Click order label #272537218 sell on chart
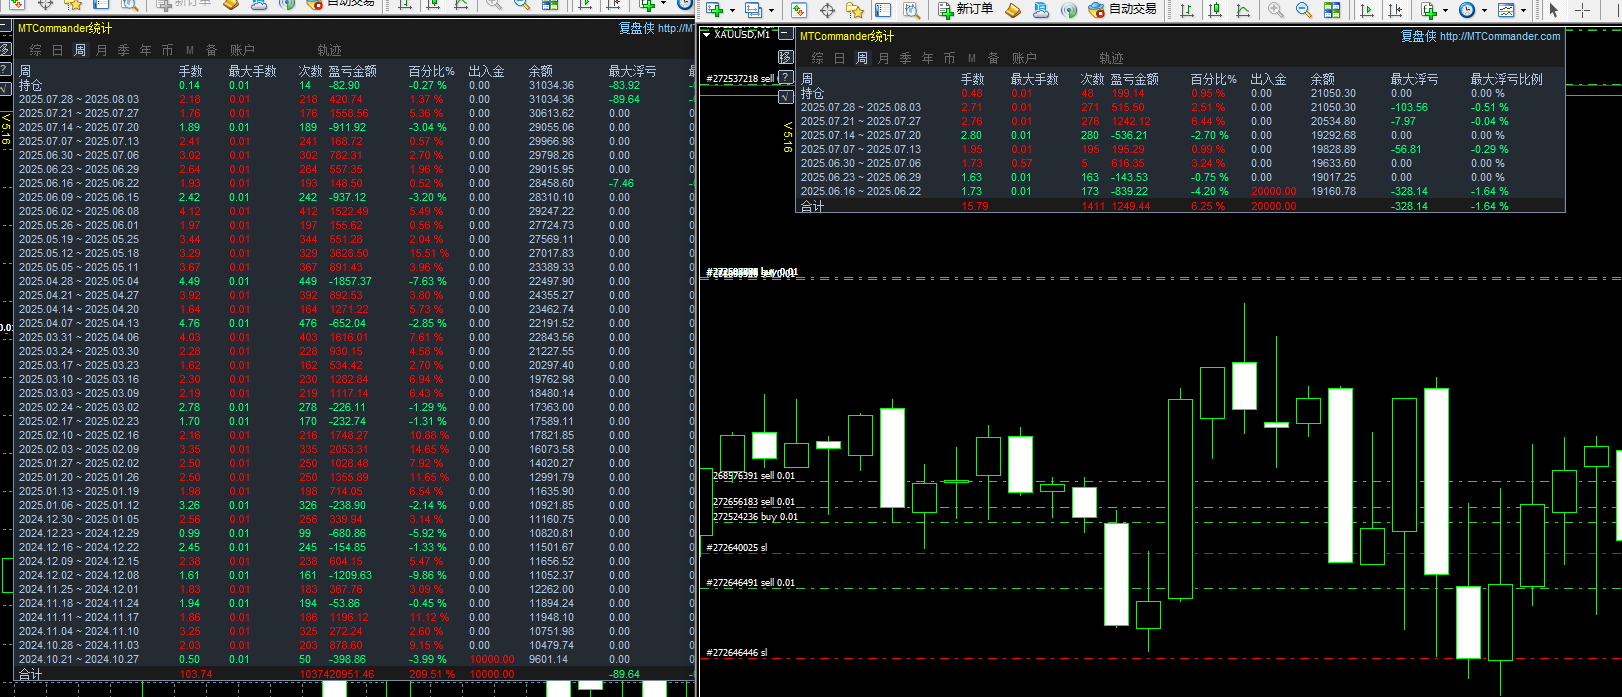 coord(740,78)
